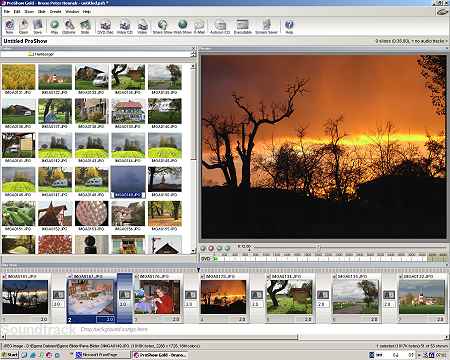Image resolution: width=450 pixels, height=360 pixels.
Task: Open transition icon after the first timeline slide
Action: click(59, 295)
